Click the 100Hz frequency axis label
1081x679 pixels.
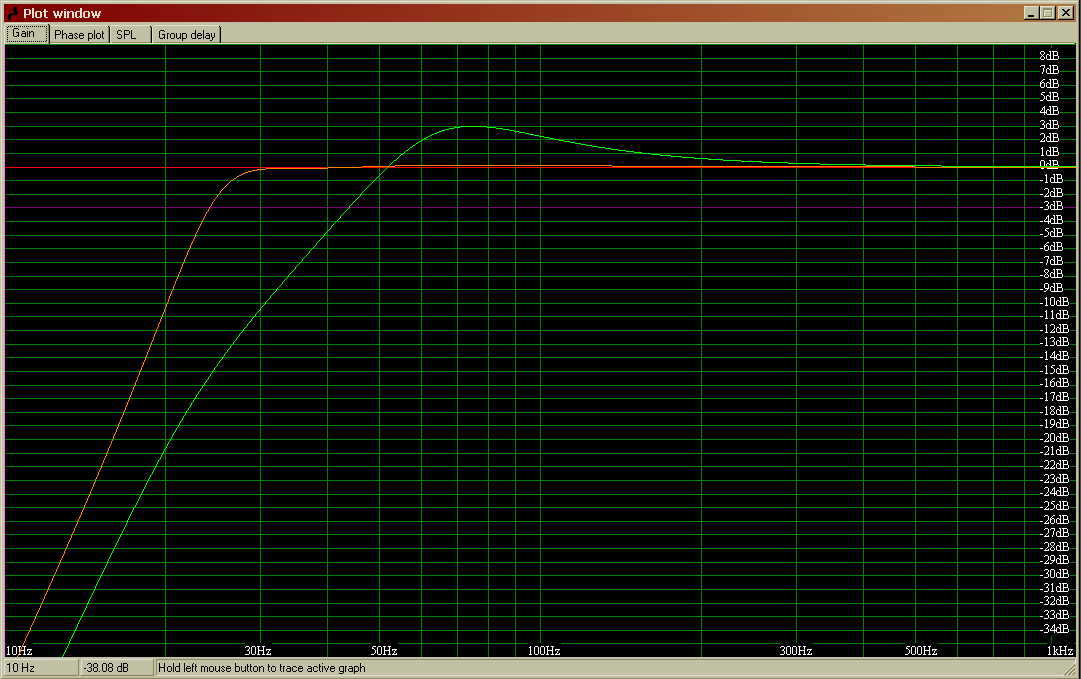point(543,651)
